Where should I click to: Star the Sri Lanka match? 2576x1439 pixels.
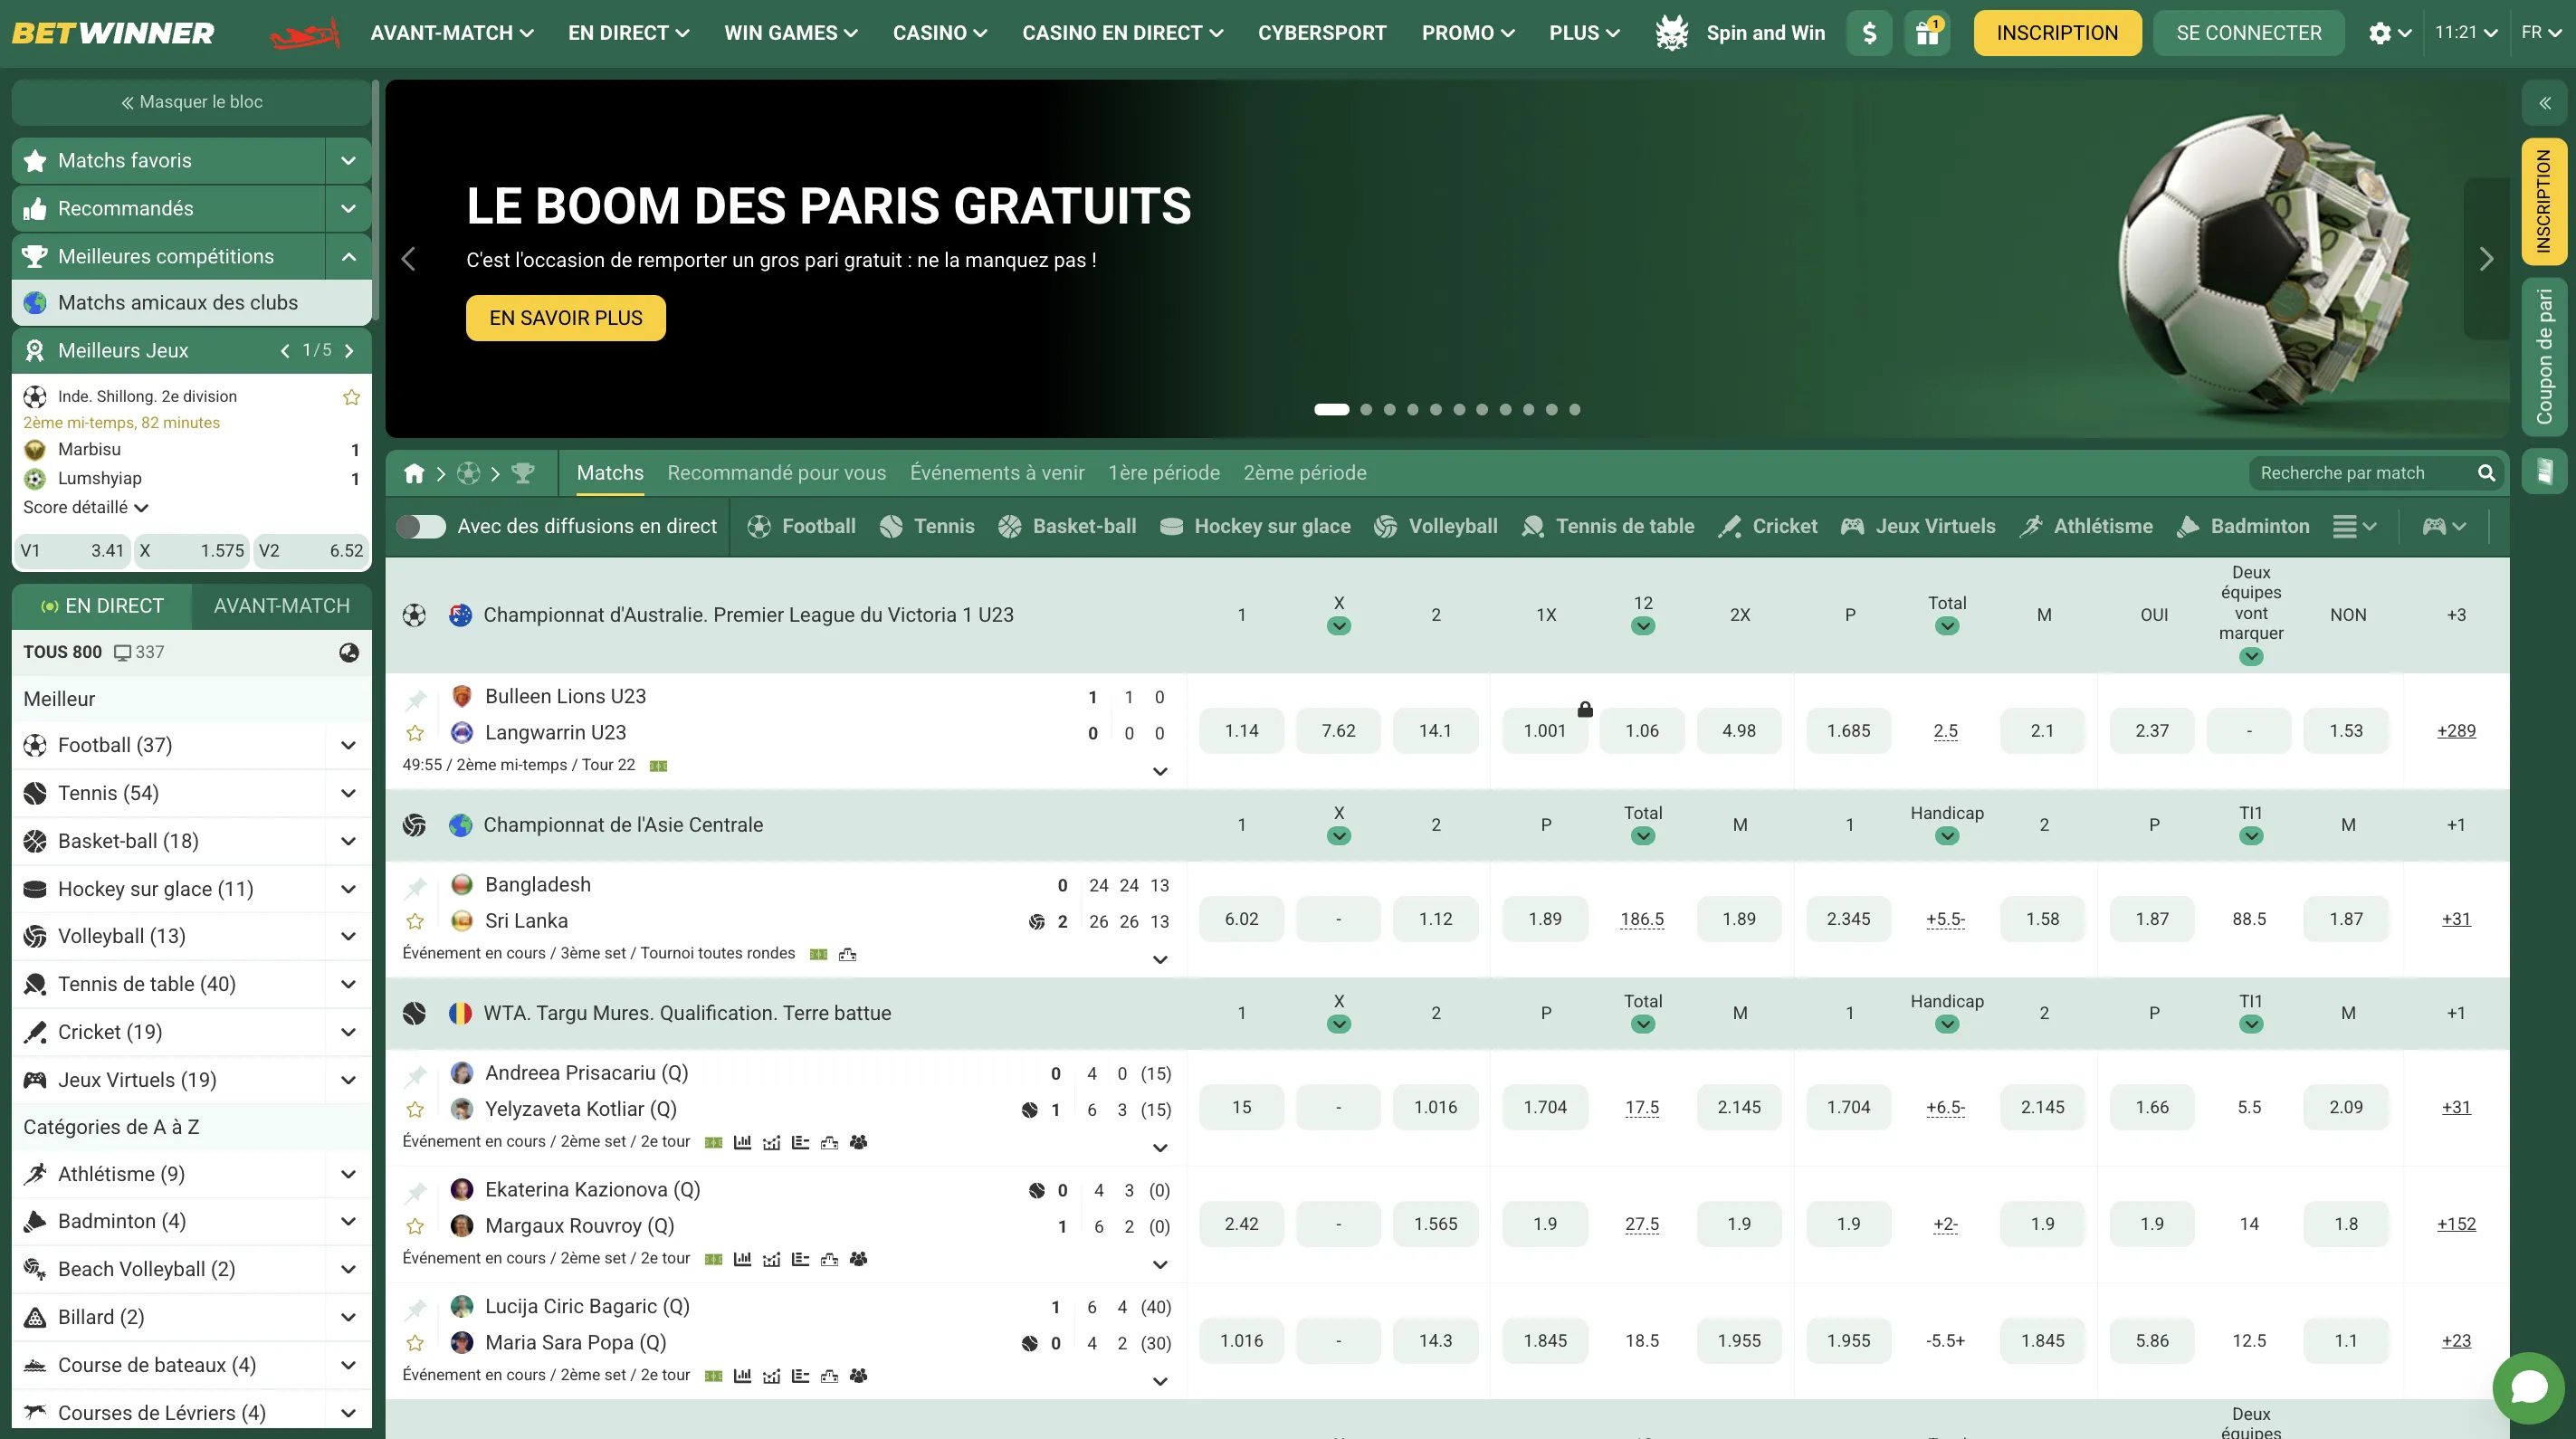point(415,921)
